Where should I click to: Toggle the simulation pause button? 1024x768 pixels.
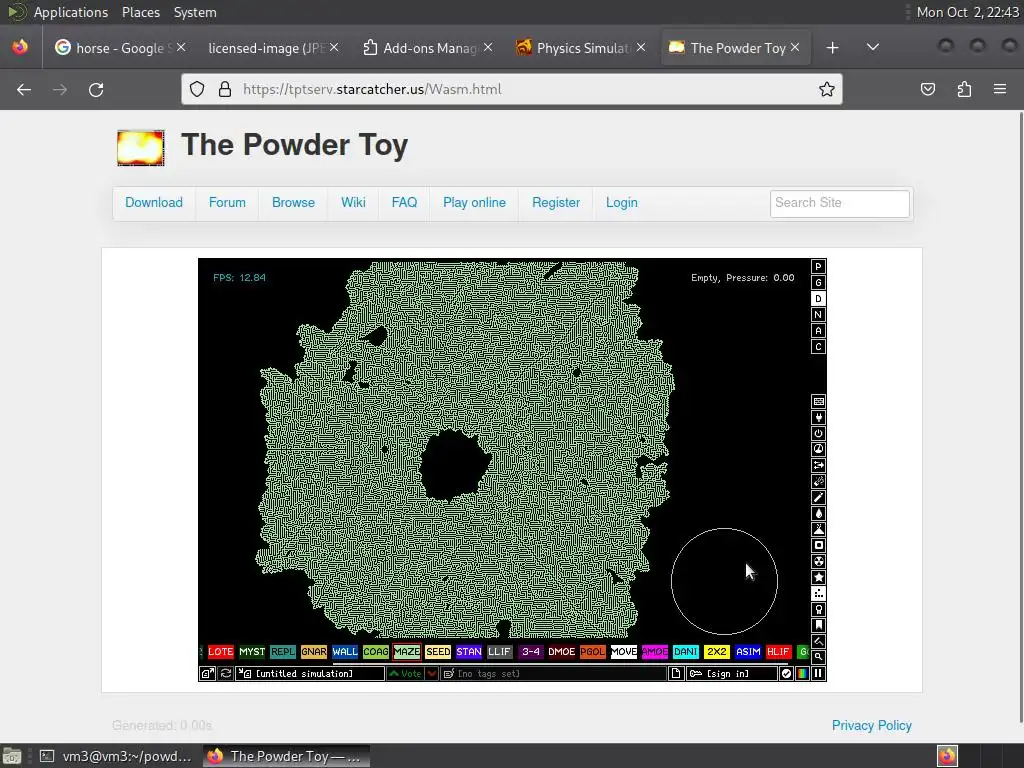(818, 673)
